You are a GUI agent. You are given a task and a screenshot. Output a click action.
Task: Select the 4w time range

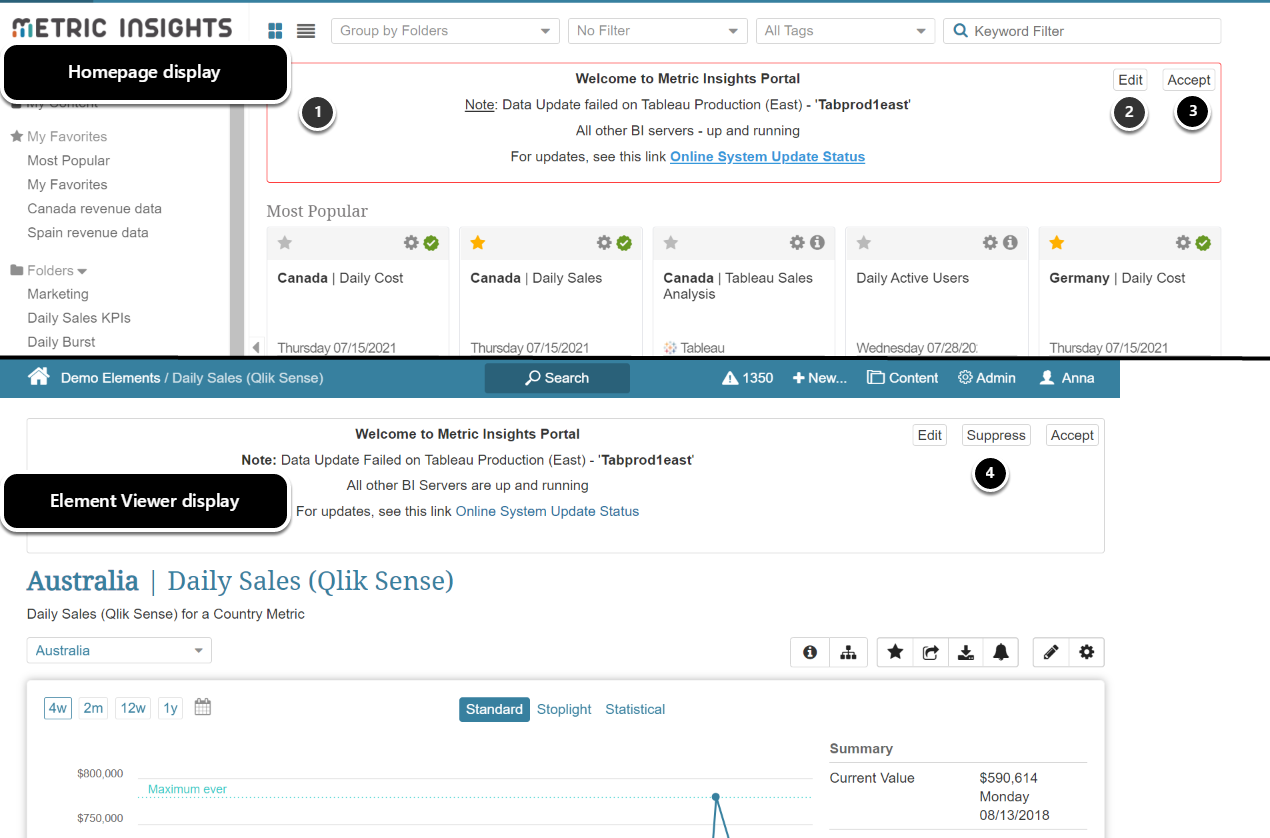click(x=58, y=708)
